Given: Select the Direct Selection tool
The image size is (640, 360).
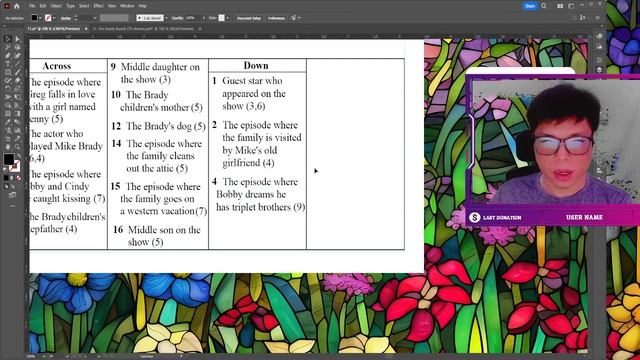Looking at the screenshot, I should point(17,39).
